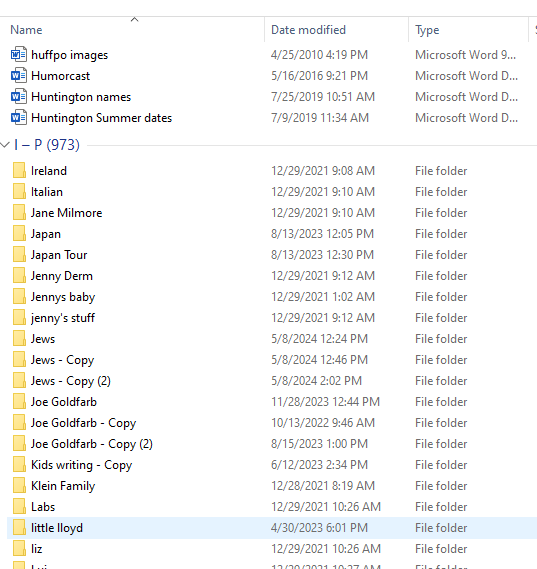The image size is (537, 569).
Task: Select the Ireland folder name
Action: (49, 171)
